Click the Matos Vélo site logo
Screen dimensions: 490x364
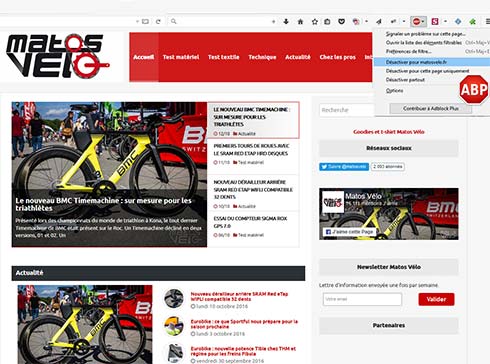coord(58,56)
